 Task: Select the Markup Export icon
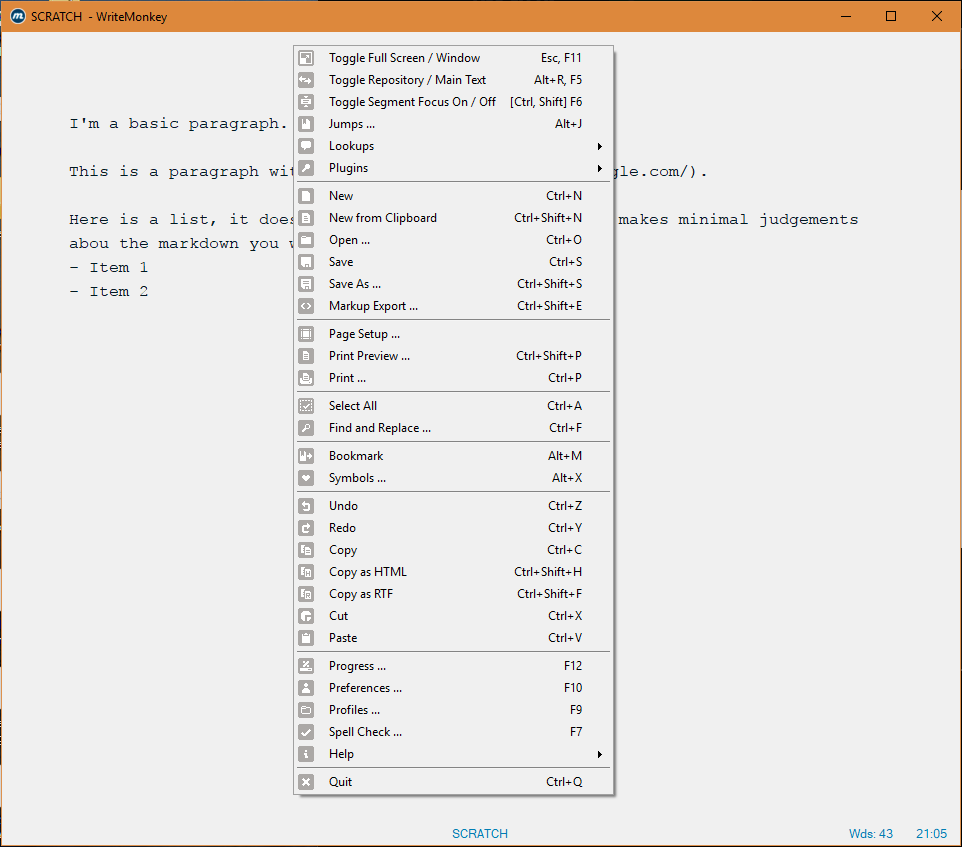coord(306,306)
